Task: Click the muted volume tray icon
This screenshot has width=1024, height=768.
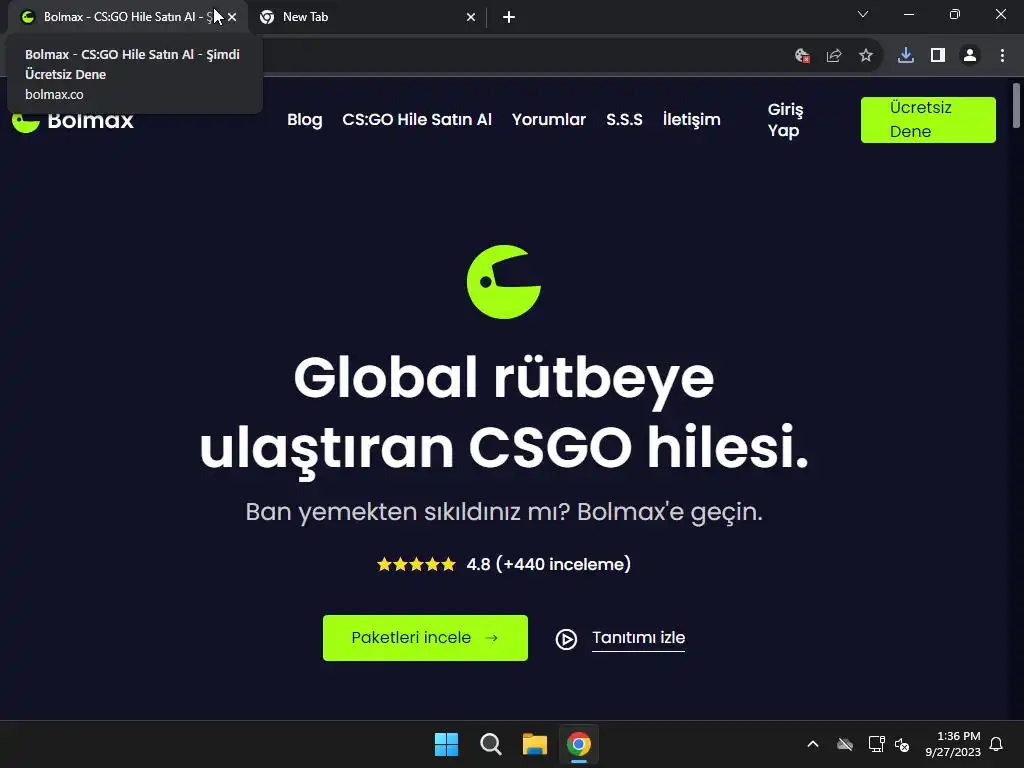Action: 902,744
